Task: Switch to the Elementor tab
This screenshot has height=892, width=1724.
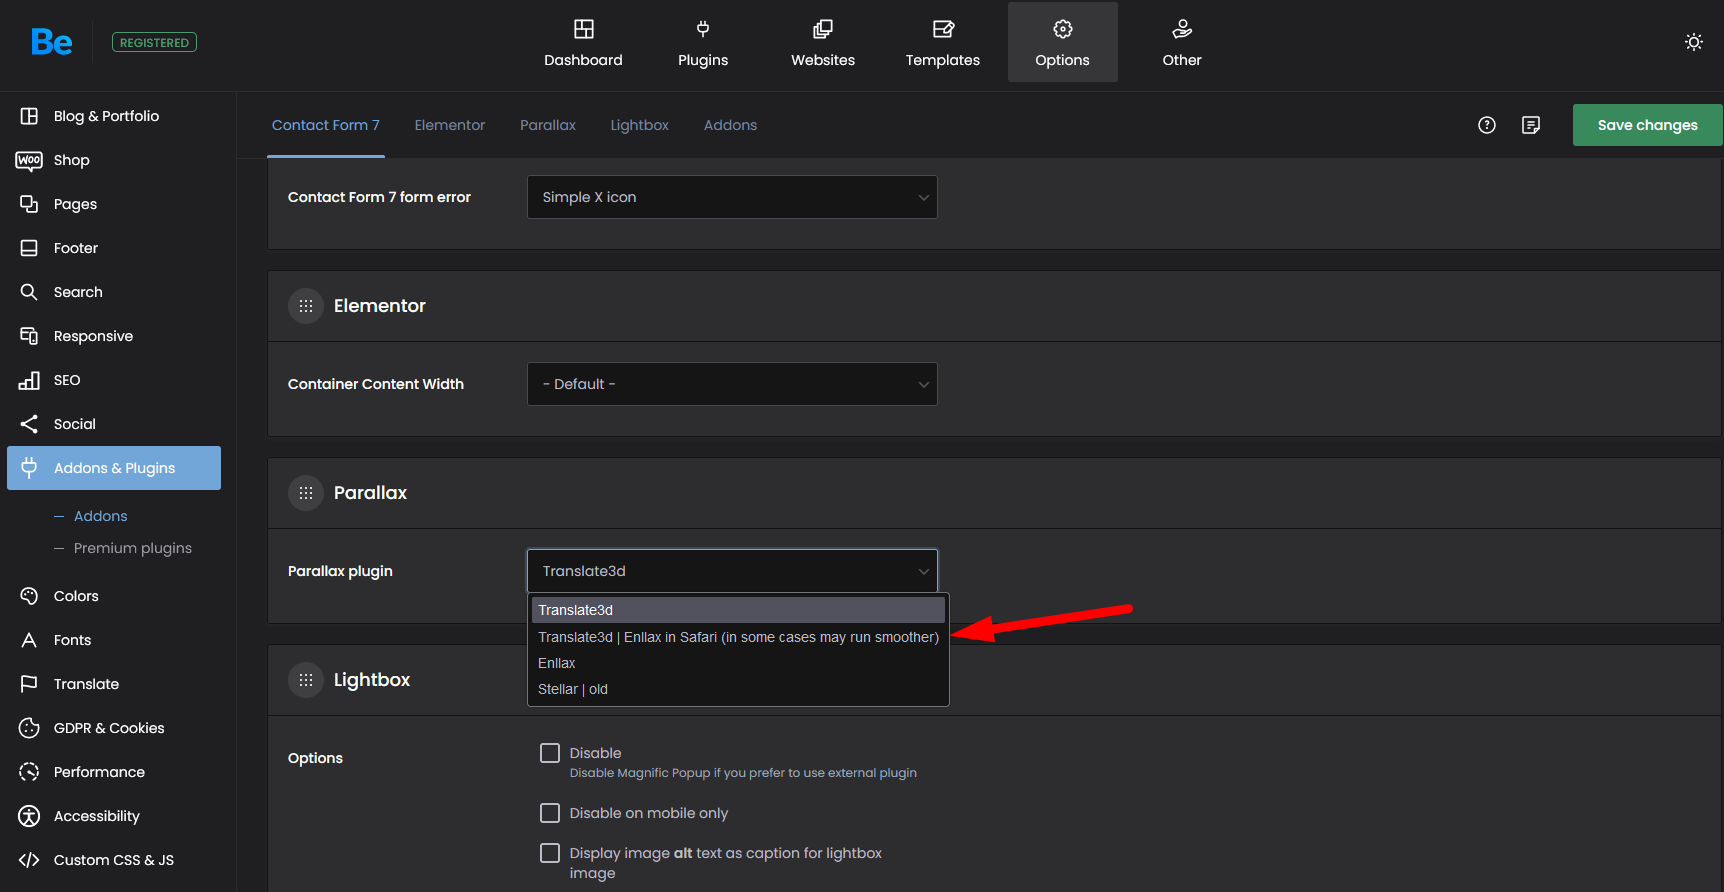Action: coord(450,125)
